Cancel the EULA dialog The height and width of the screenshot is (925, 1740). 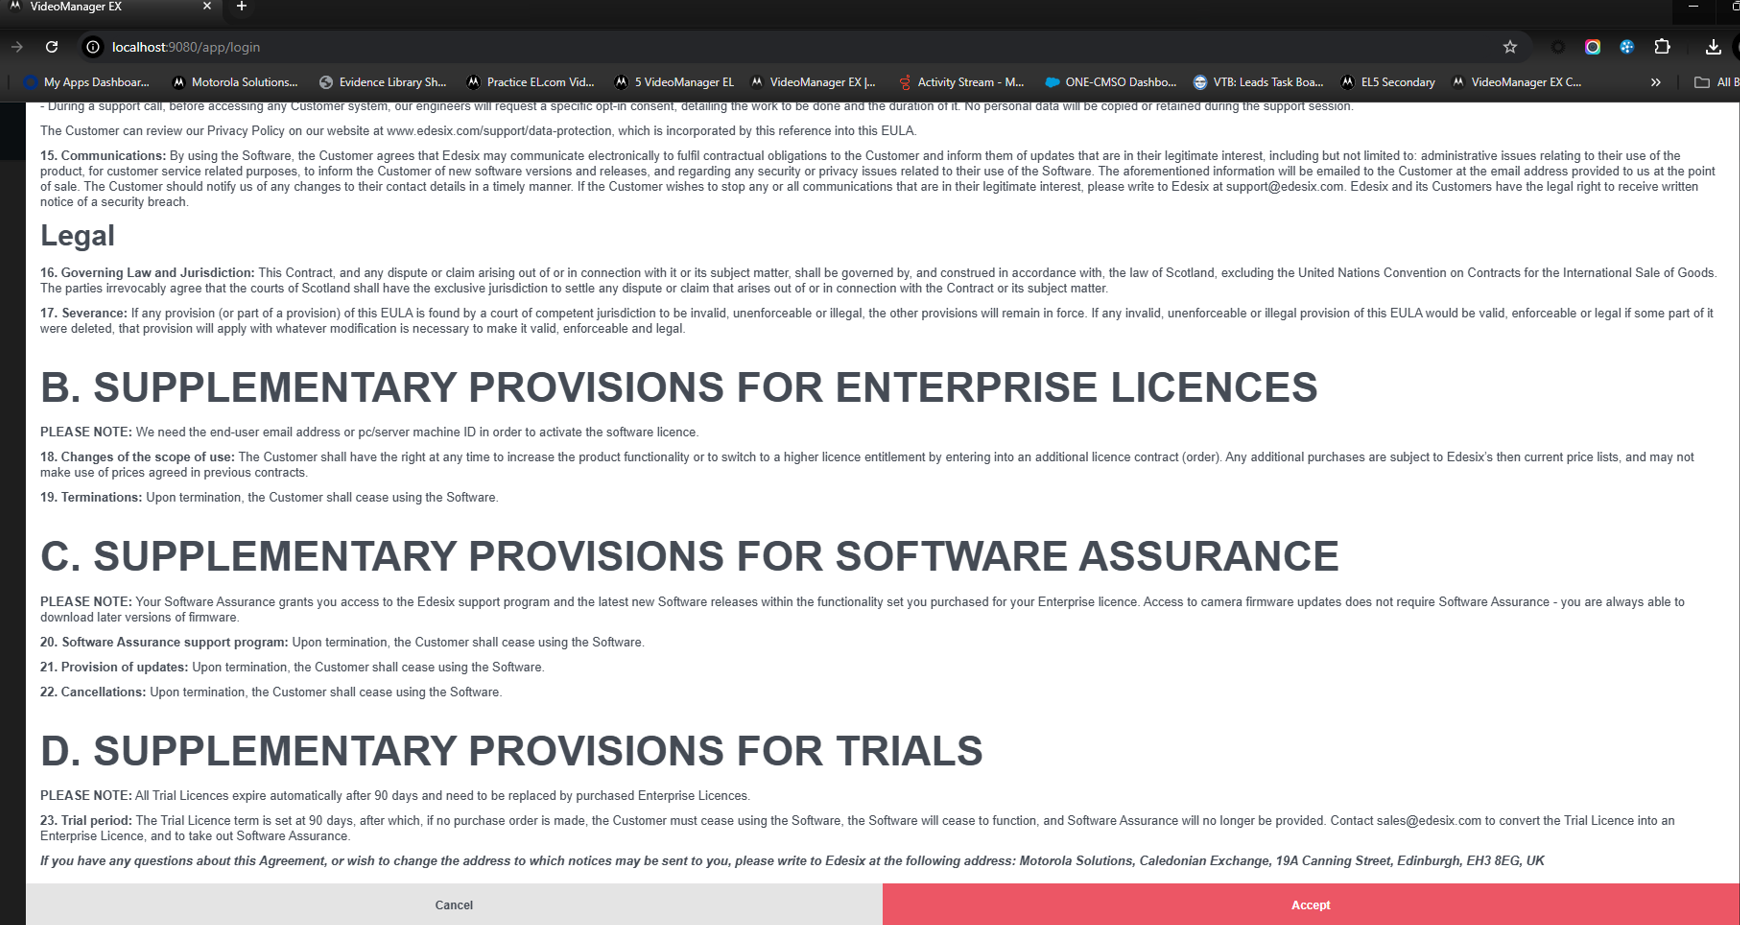coord(454,904)
